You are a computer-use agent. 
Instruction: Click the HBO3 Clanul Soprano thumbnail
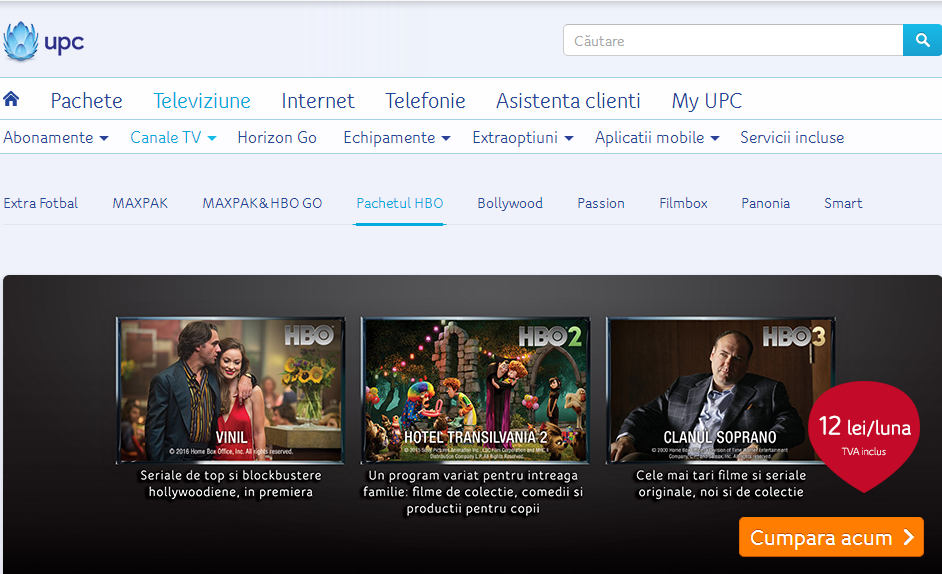point(720,391)
